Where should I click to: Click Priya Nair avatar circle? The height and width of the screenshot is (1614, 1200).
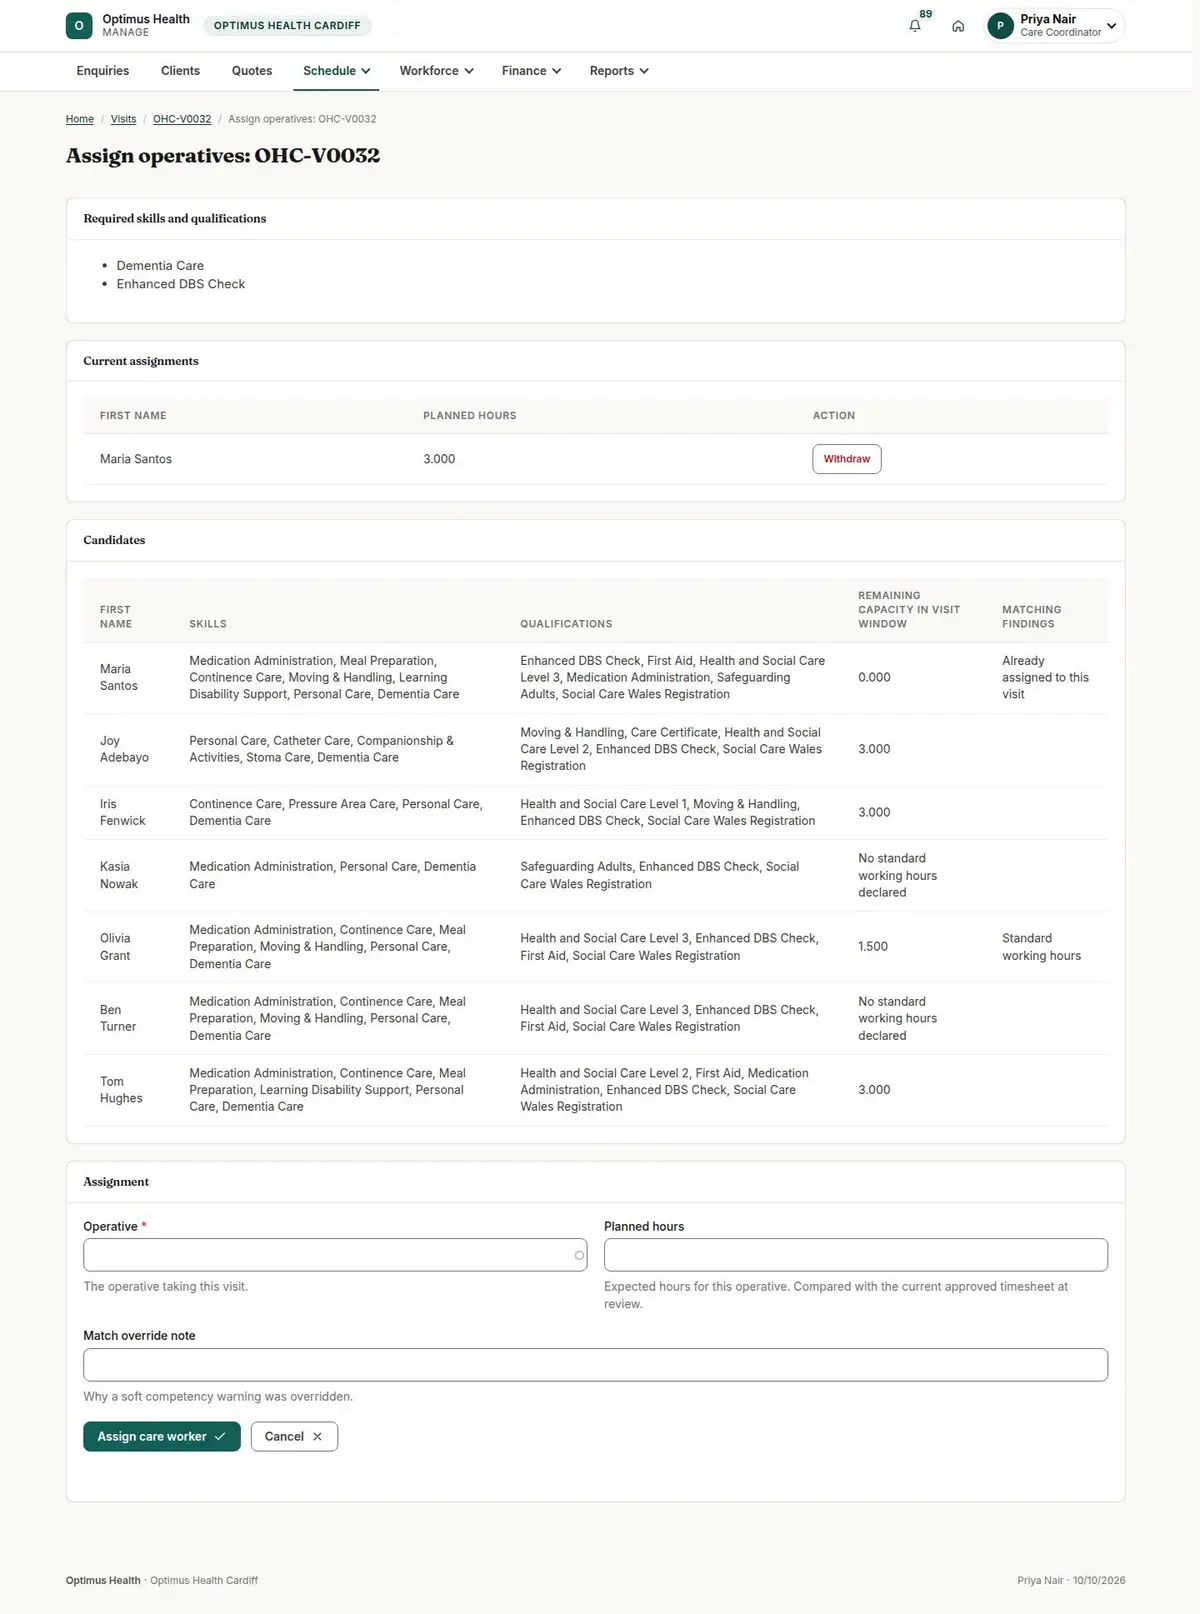pos(1000,26)
